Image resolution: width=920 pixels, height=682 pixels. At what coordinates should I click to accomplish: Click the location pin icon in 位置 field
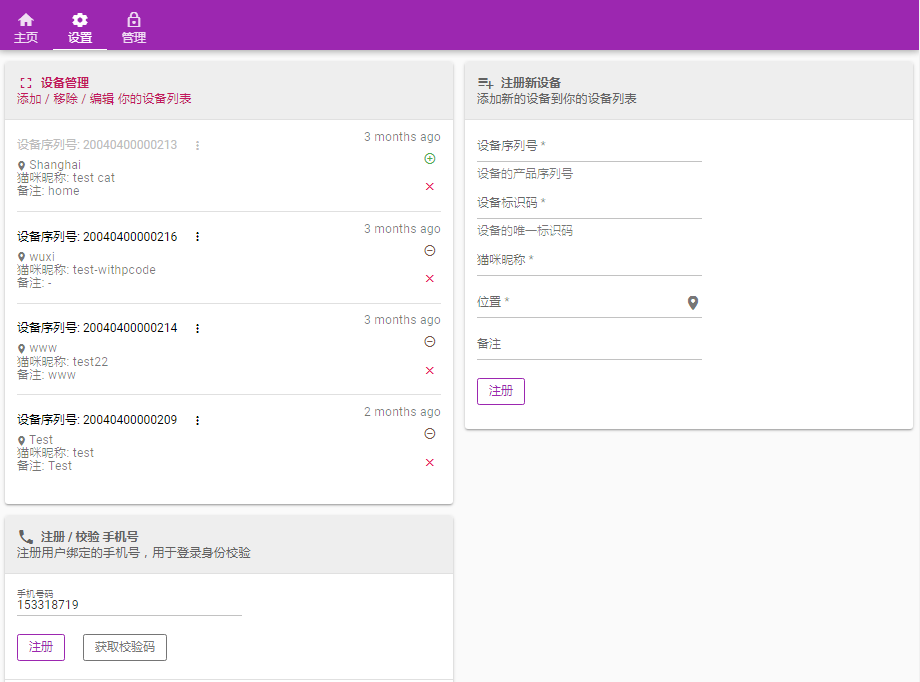(x=693, y=303)
